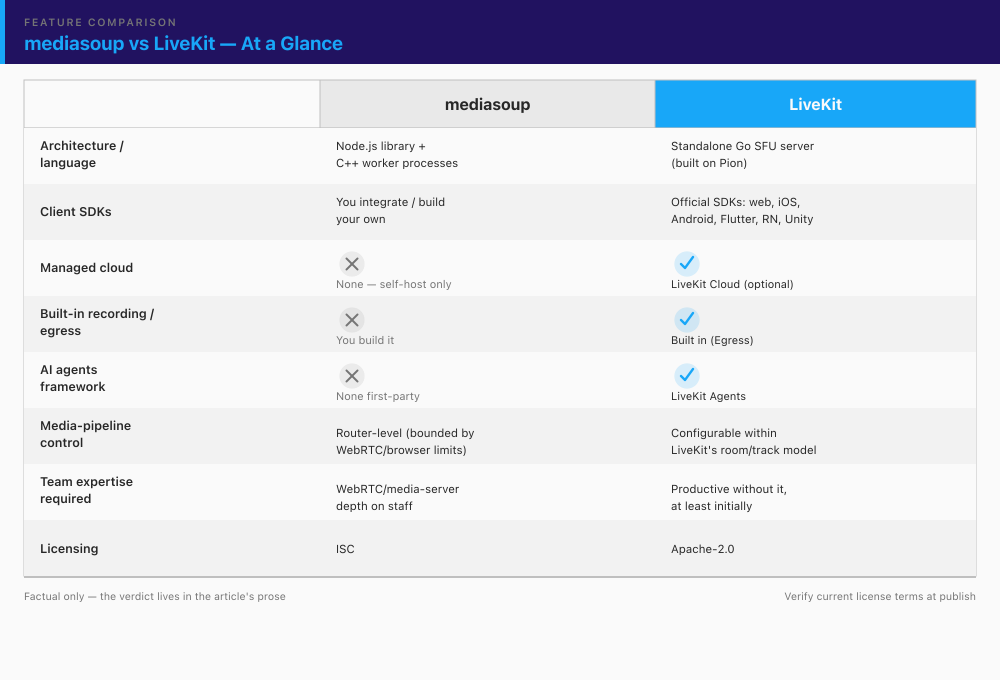The image size is (1000, 680).
Task: Click 'Verify current license terms at publish' footnote
Action: (x=880, y=596)
